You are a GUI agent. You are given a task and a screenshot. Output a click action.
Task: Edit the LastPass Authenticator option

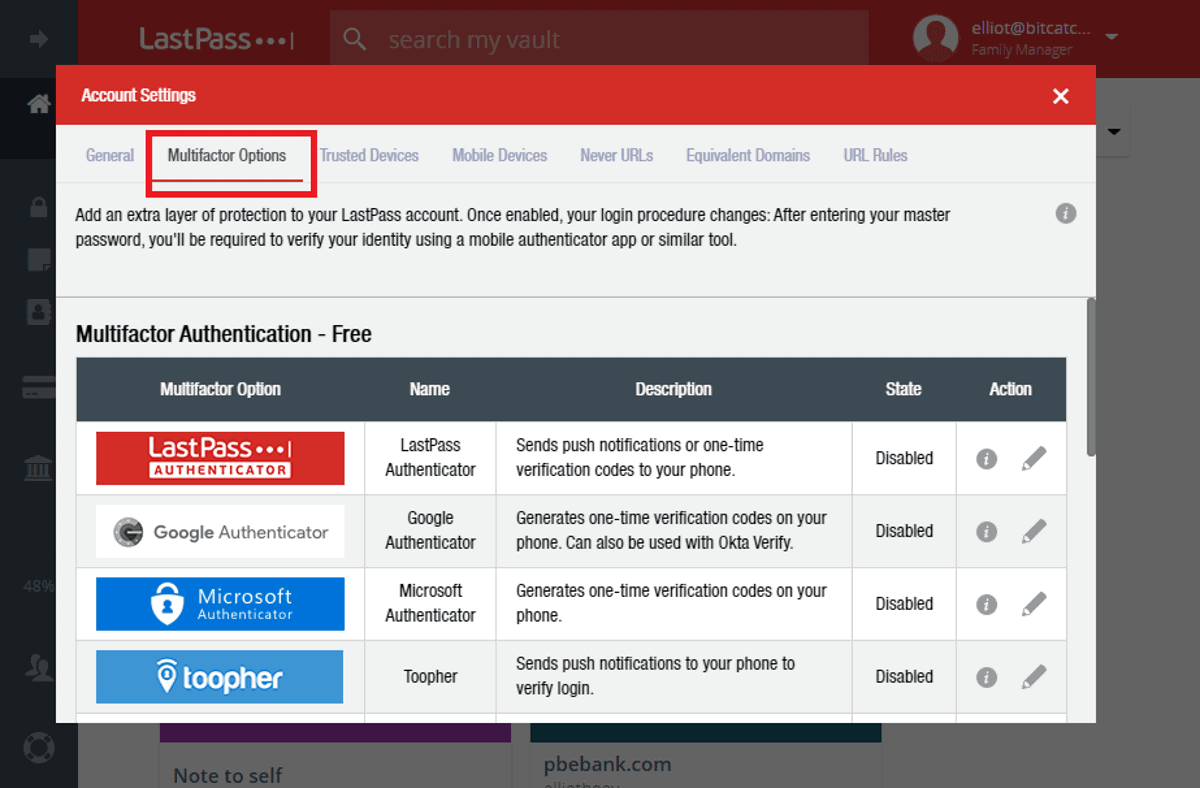coord(1034,458)
